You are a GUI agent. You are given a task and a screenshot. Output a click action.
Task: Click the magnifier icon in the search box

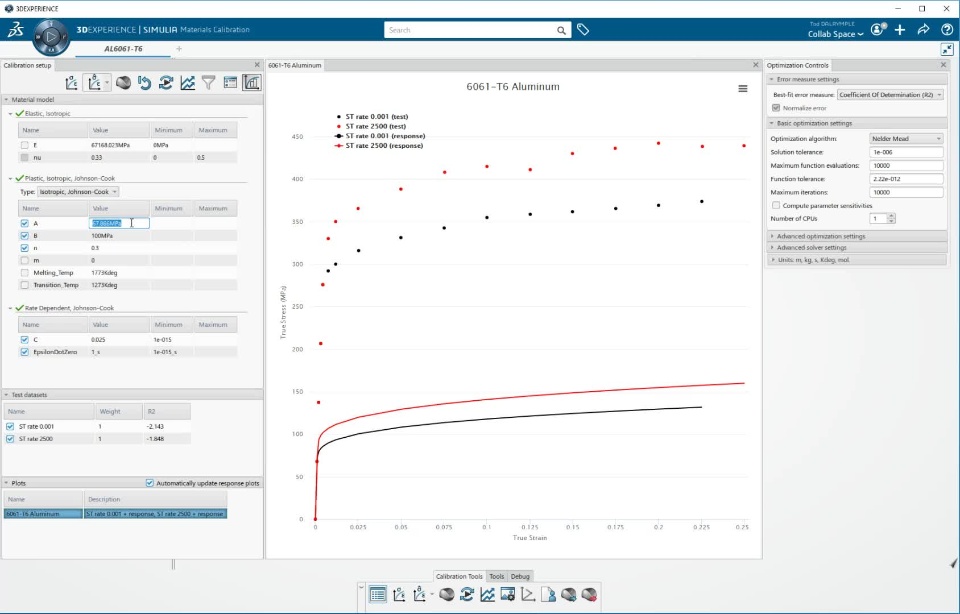[561, 30]
